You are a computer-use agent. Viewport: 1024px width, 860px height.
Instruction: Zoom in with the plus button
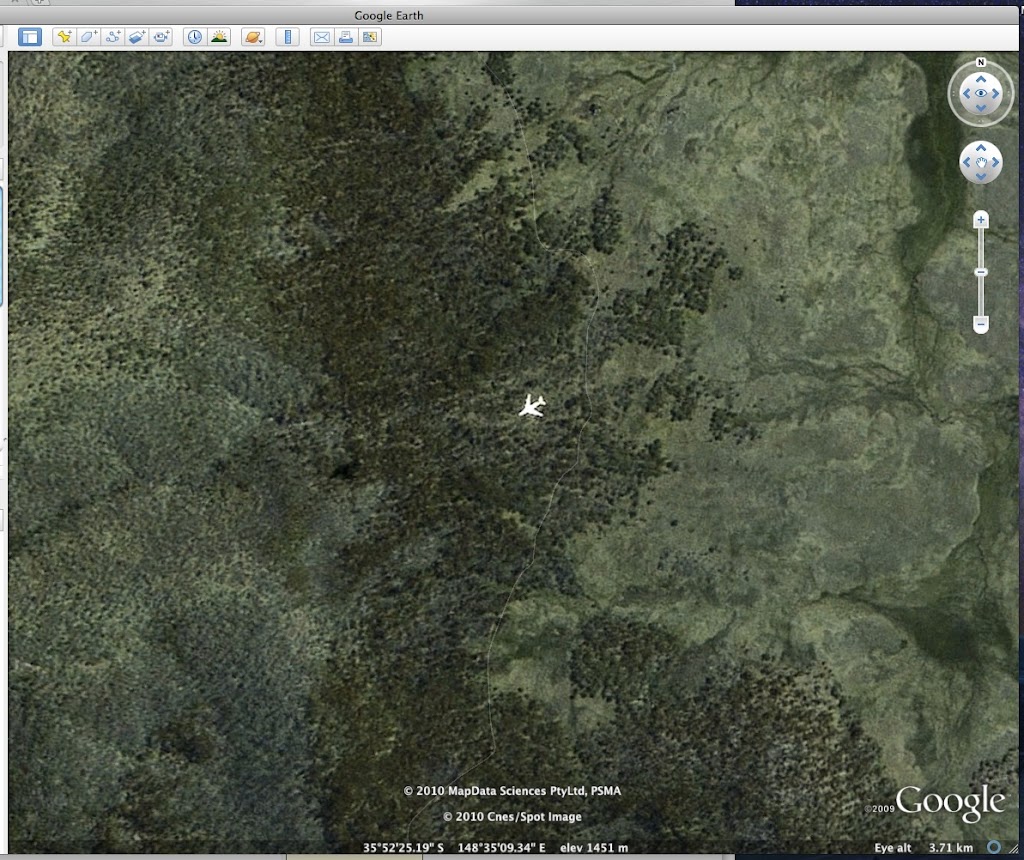[980, 220]
